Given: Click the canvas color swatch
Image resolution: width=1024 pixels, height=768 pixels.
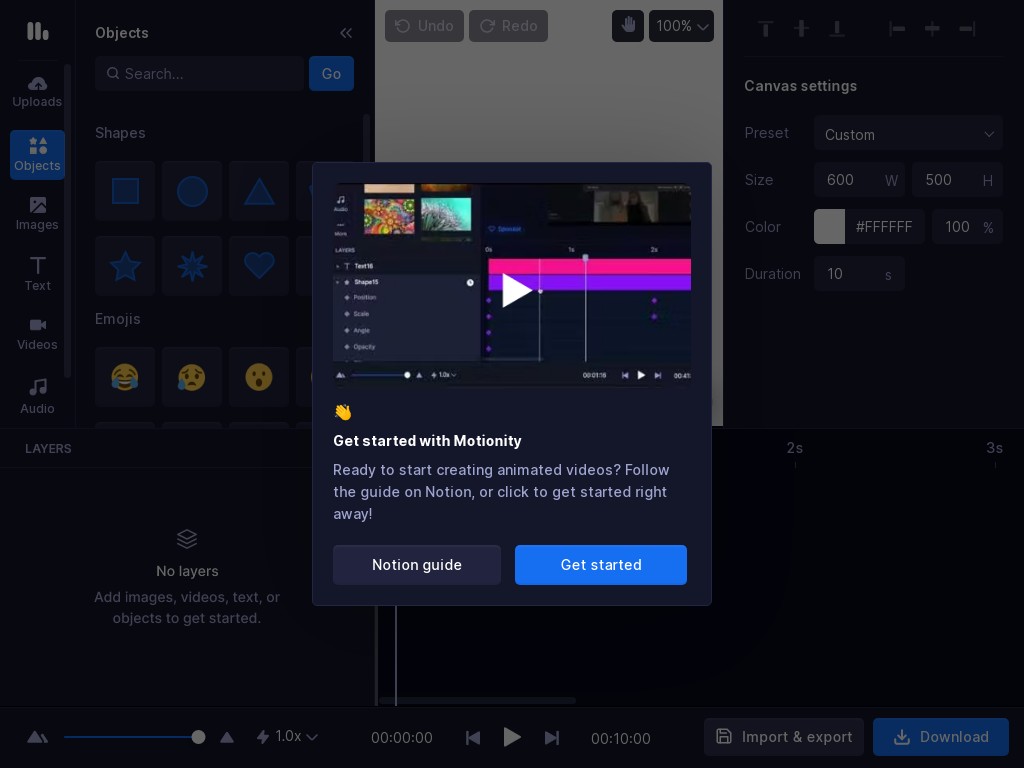Looking at the screenshot, I should 829,227.
